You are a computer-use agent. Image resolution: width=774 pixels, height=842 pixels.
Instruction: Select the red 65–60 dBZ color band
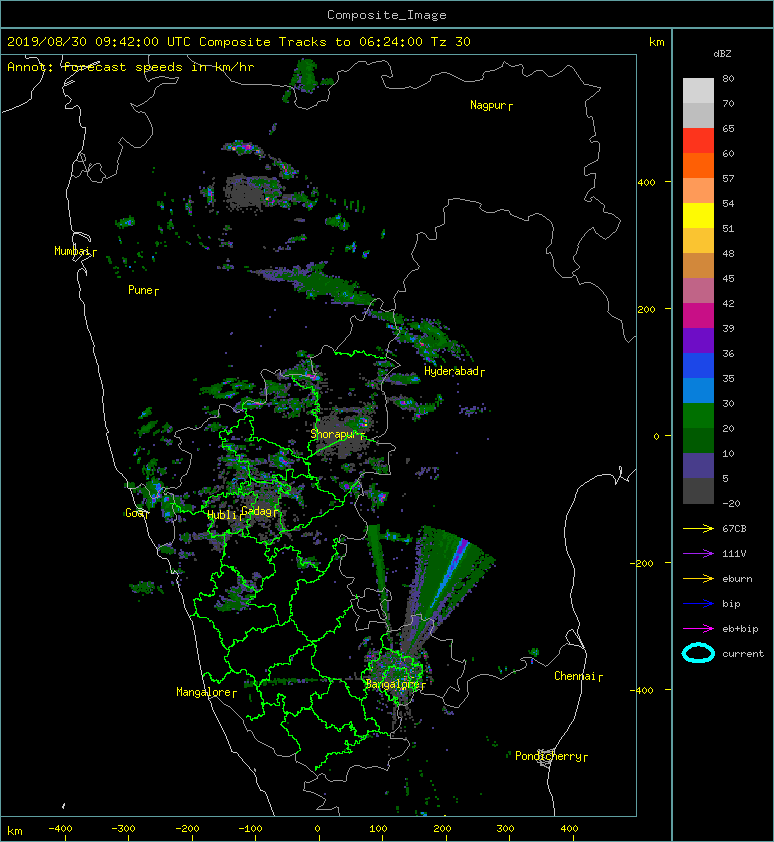coord(698,141)
